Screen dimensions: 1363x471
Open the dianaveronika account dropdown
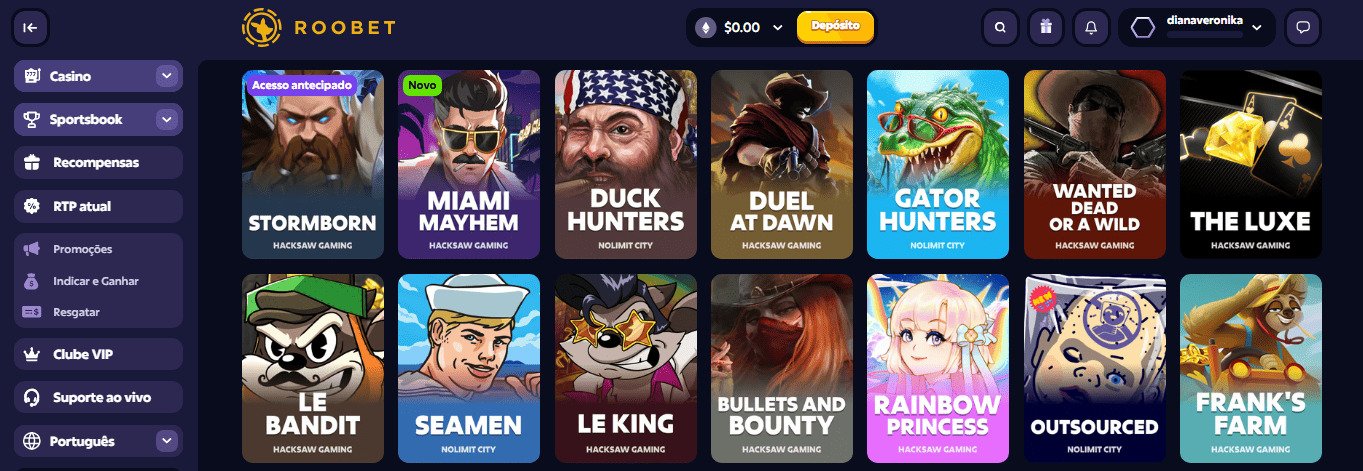1197,27
